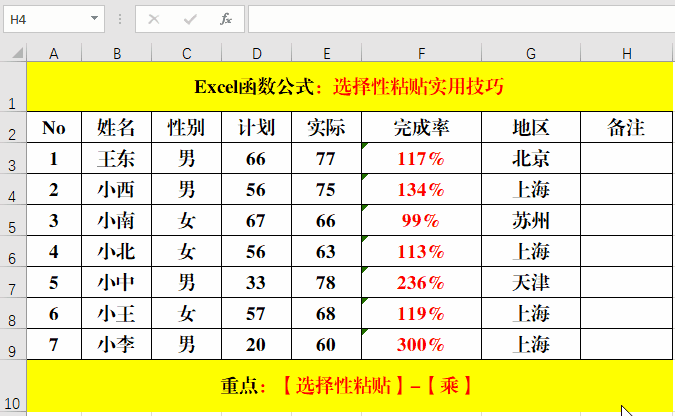Select column F header
675x416 pixels.
pyautogui.click(x=421, y=53)
